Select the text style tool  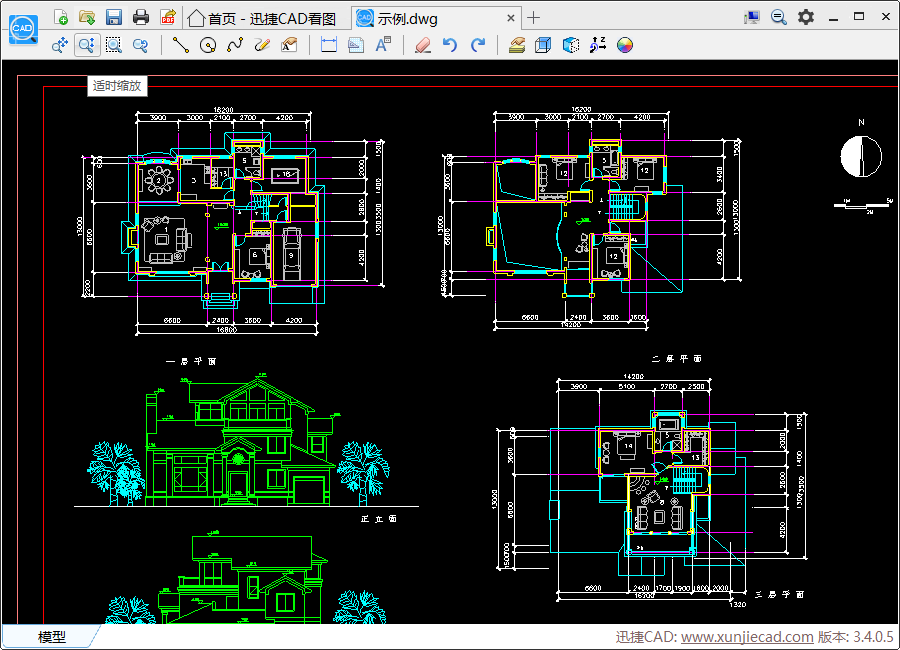point(383,45)
